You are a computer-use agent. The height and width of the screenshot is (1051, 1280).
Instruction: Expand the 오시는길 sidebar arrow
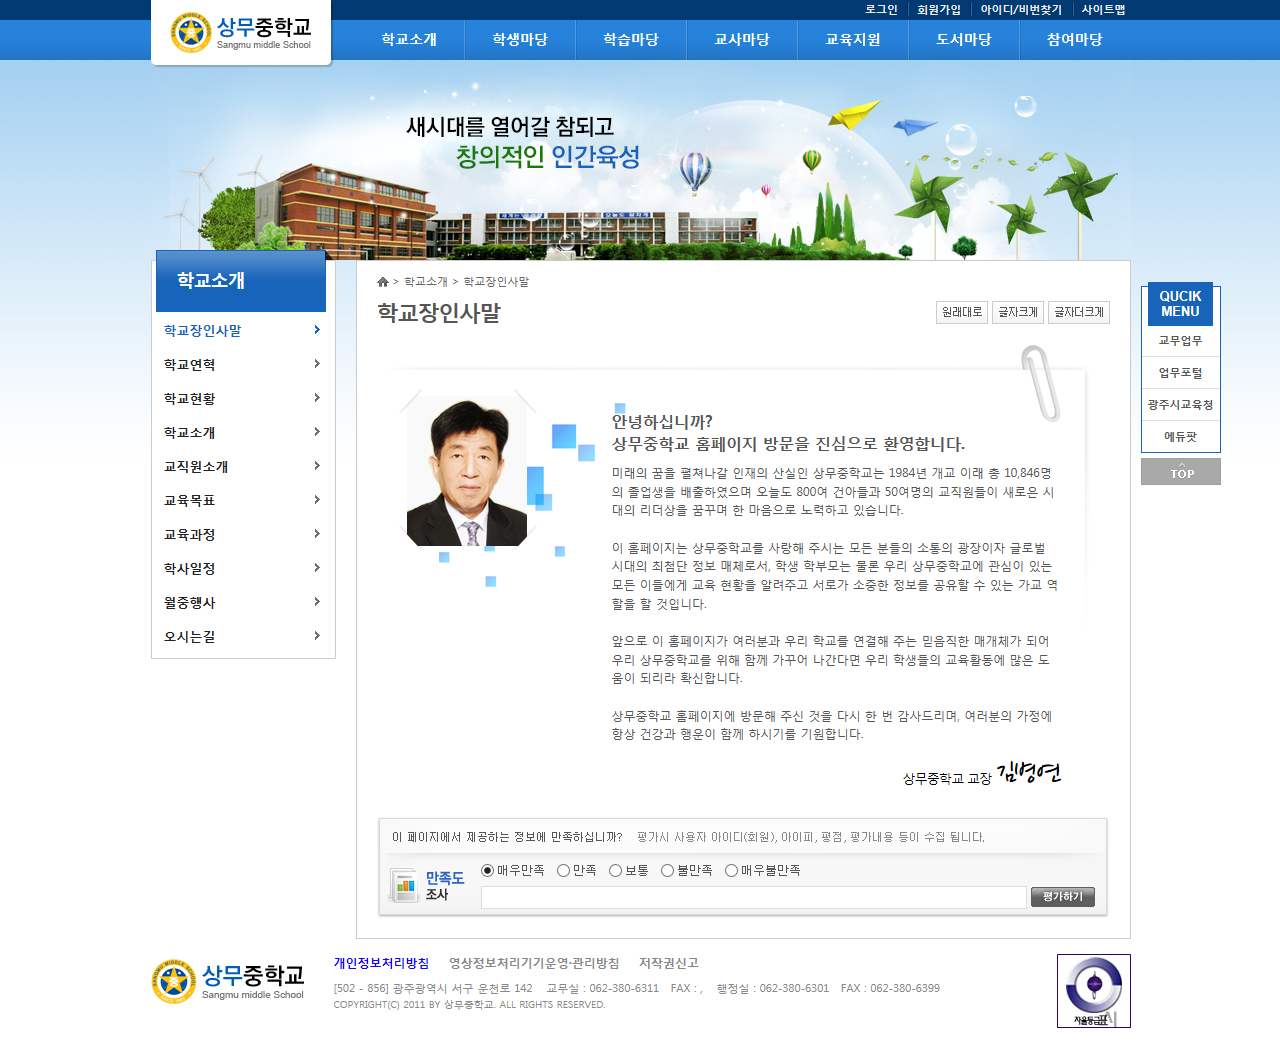(317, 636)
